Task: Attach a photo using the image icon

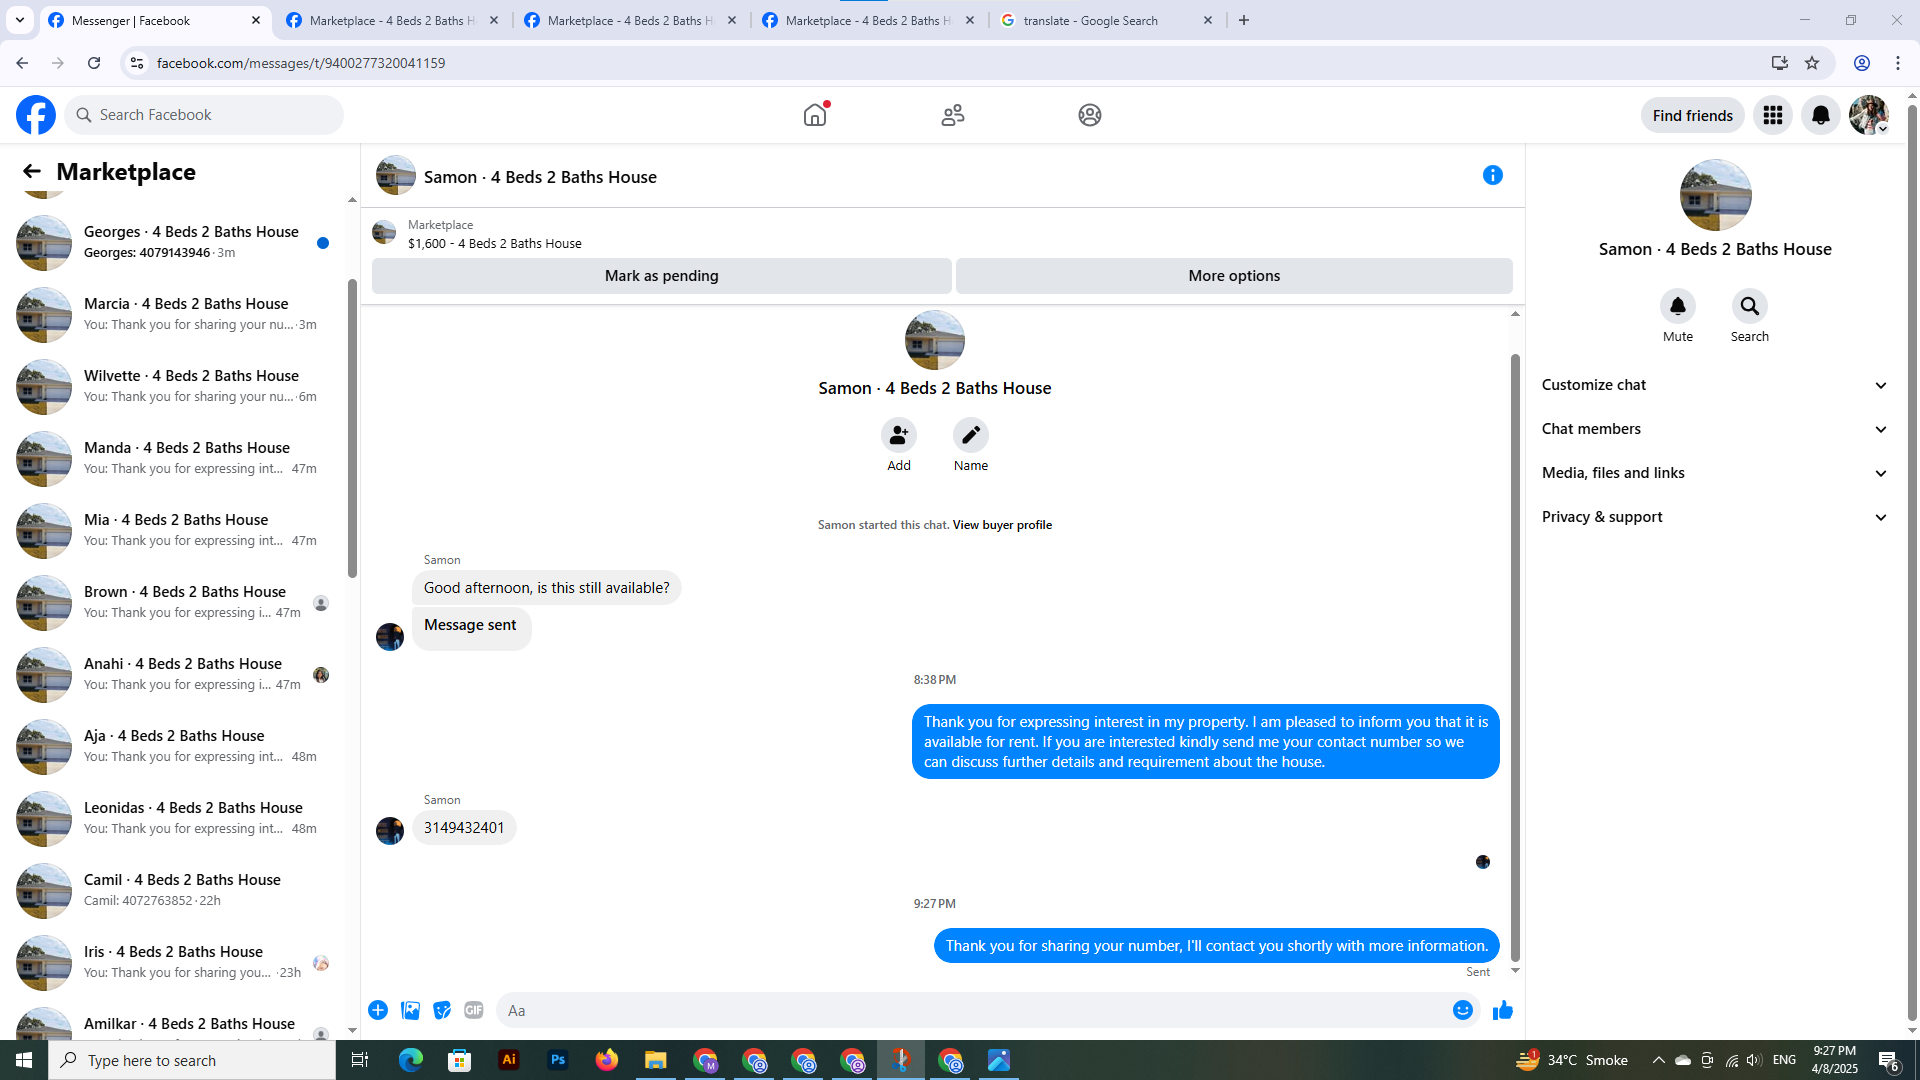Action: (410, 1010)
